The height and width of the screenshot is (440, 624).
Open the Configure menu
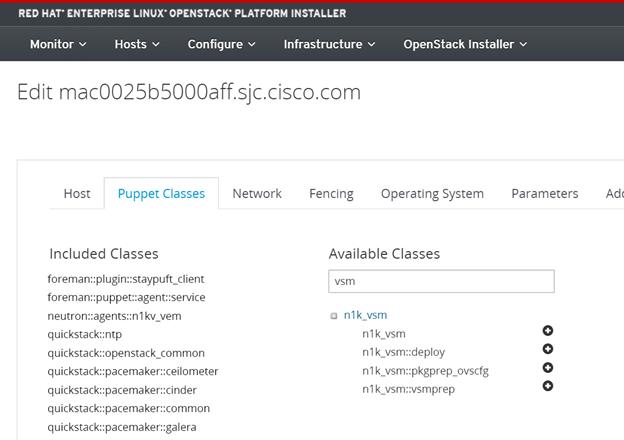(x=221, y=44)
